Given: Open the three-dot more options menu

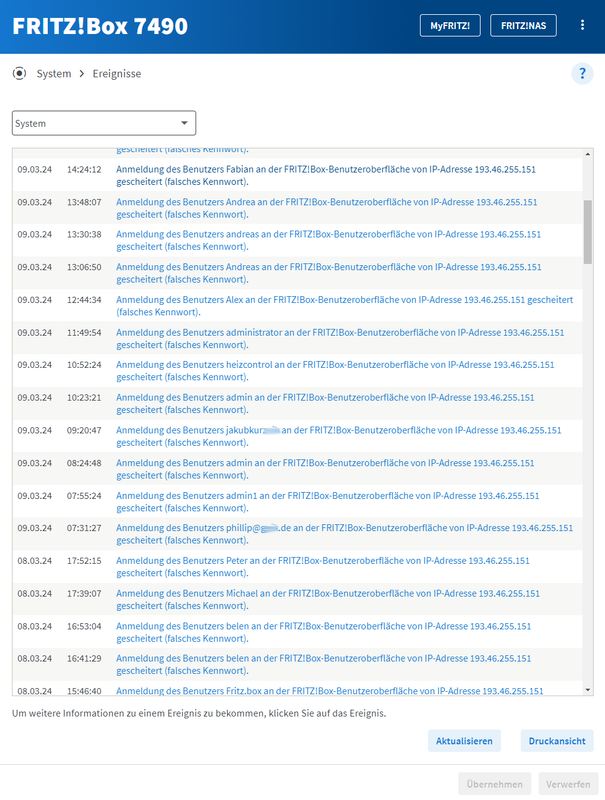Looking at the screenshot, I should 582,25.
